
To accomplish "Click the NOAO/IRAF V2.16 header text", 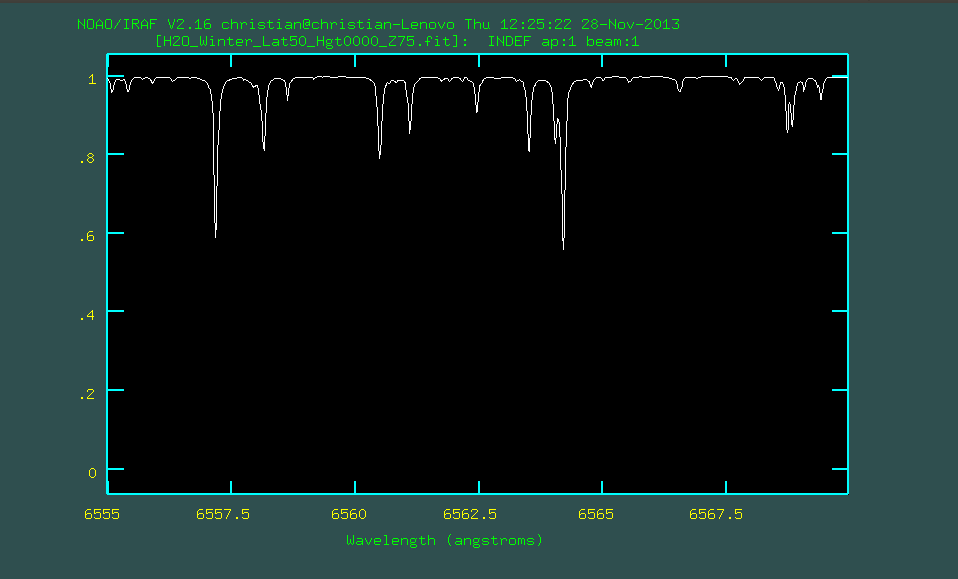I will (146, 24).
